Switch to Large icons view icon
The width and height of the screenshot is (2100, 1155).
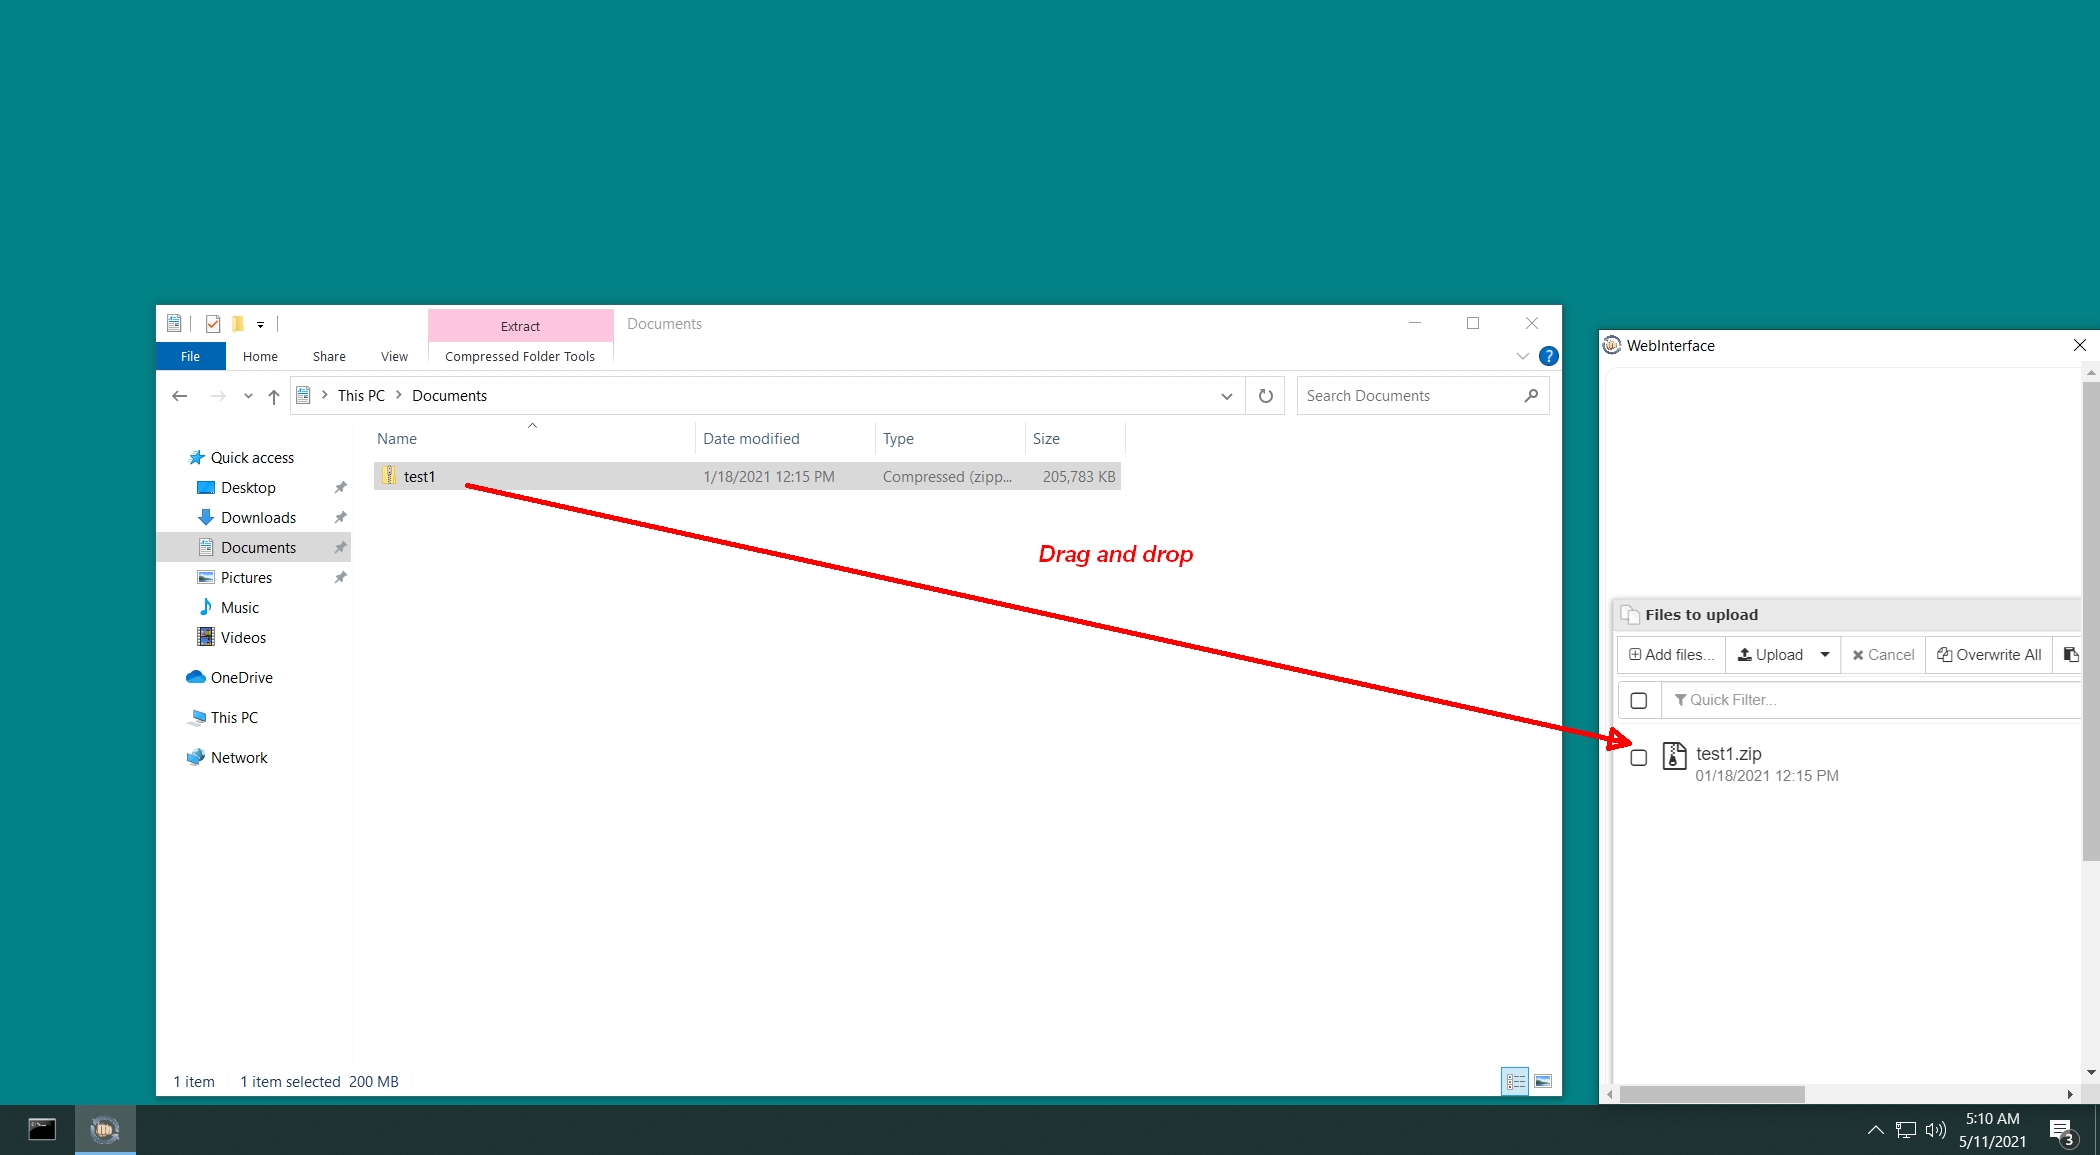pyautogui.click(x=1543, y=1081)
